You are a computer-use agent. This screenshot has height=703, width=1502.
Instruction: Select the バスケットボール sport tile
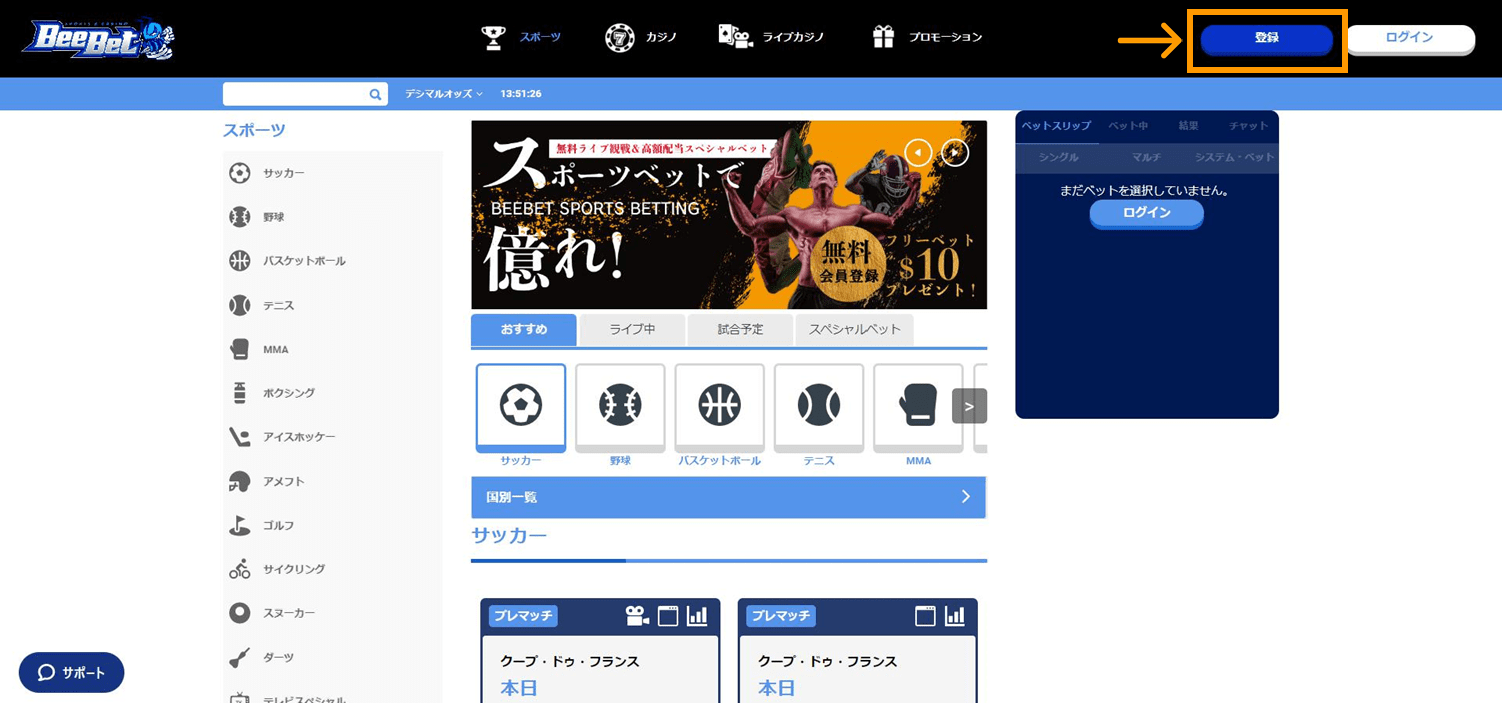[x=720, y=407]
